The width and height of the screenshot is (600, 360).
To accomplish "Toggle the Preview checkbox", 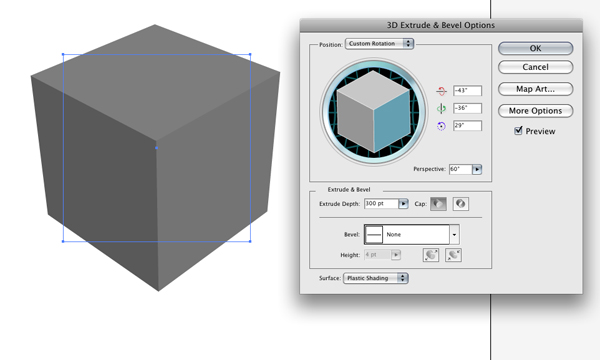I will click(x=518, y=131).
